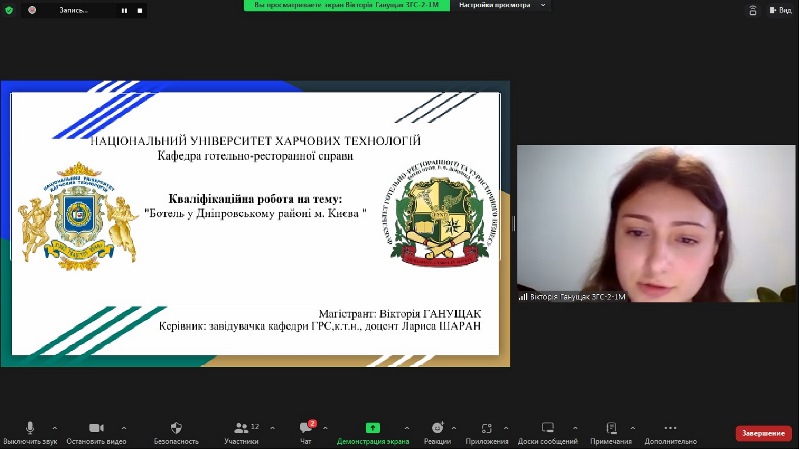Open the Реакции reactions menu
The width and height of the screenshot is (800, 450).
click(x=437, y=433)
